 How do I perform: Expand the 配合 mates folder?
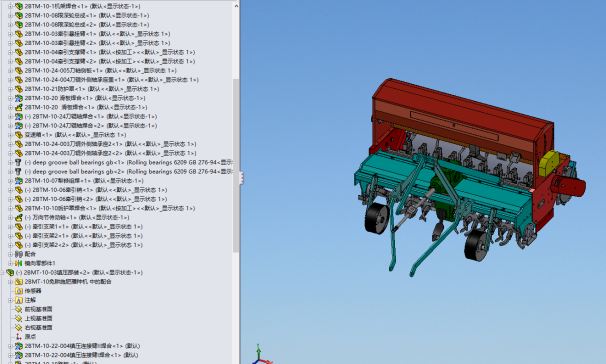[x=10, y=254]
